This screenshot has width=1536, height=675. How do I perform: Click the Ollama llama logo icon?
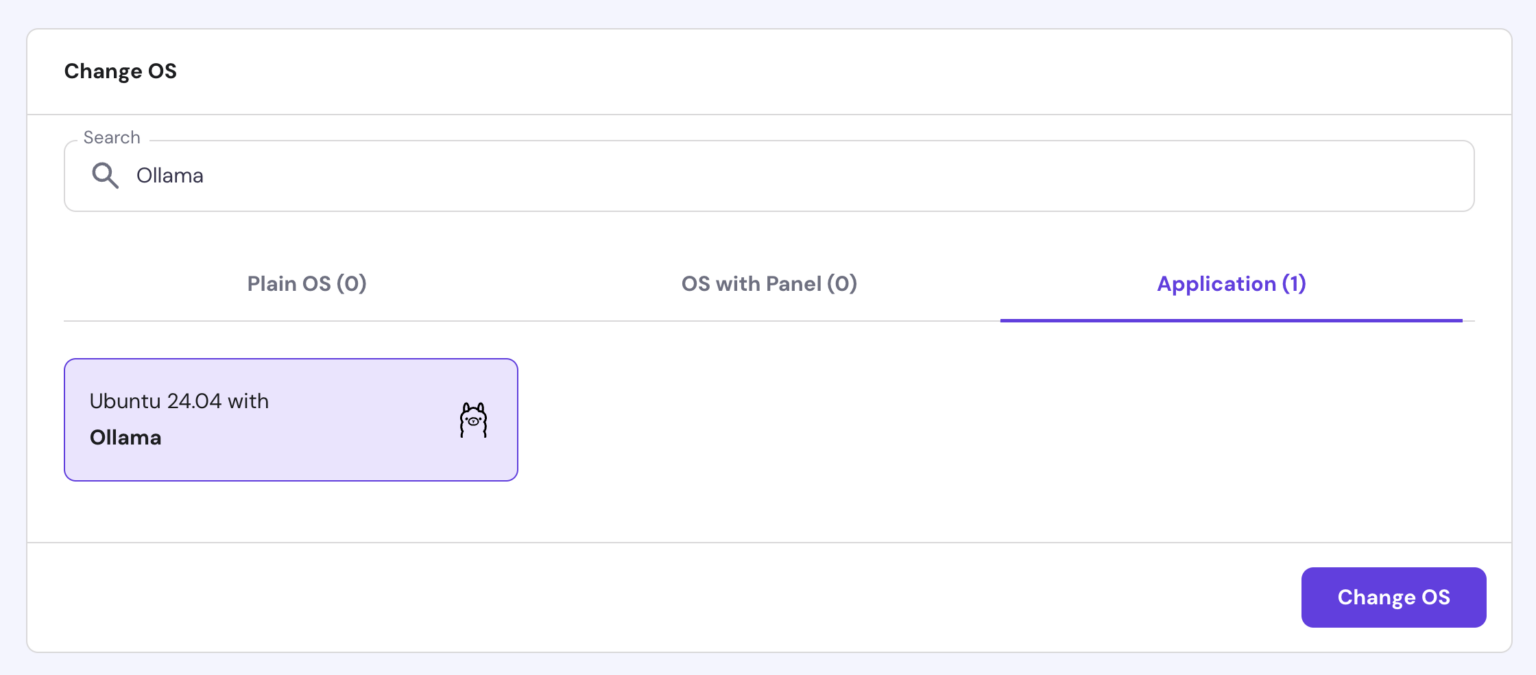point(473,420)
